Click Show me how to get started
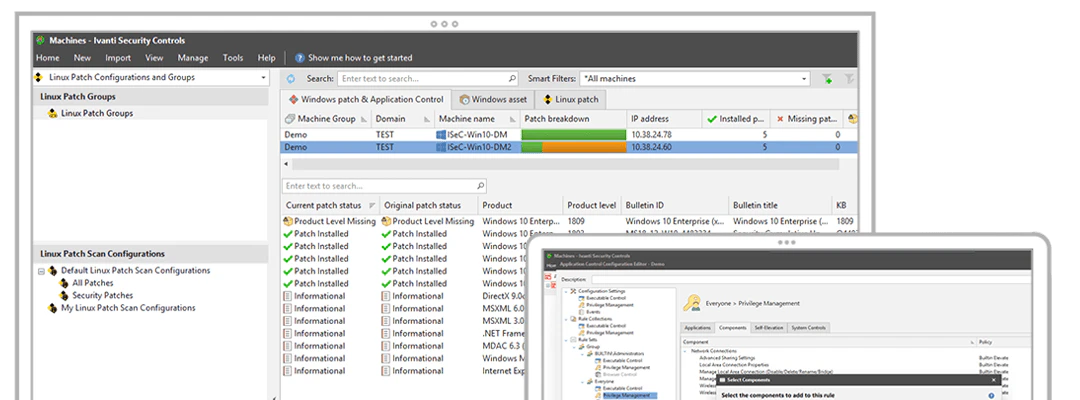 pyautogui.click(x=360, y=58)
